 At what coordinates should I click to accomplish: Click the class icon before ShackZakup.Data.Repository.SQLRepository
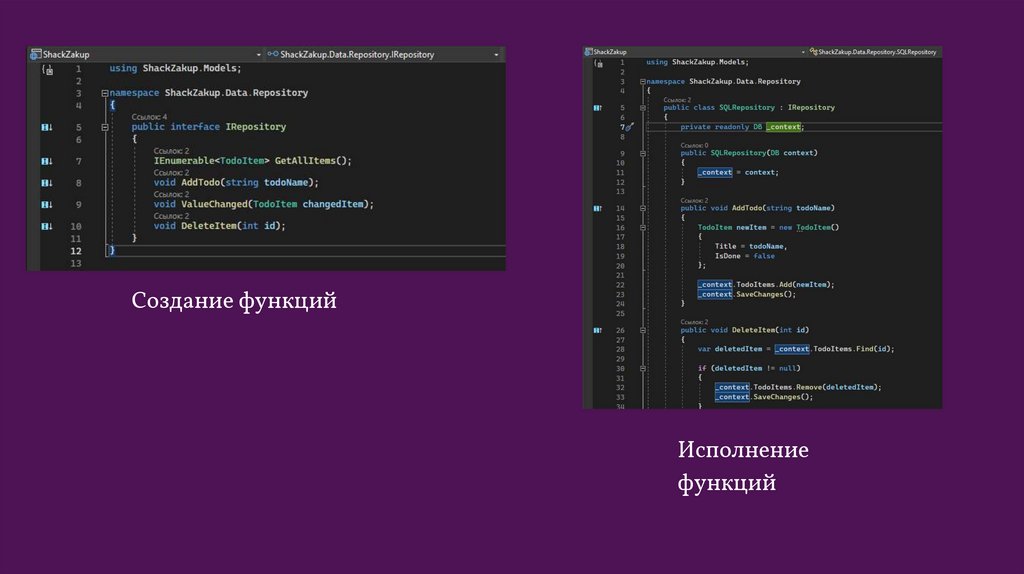pyautogui.click(x=814, y=52)
